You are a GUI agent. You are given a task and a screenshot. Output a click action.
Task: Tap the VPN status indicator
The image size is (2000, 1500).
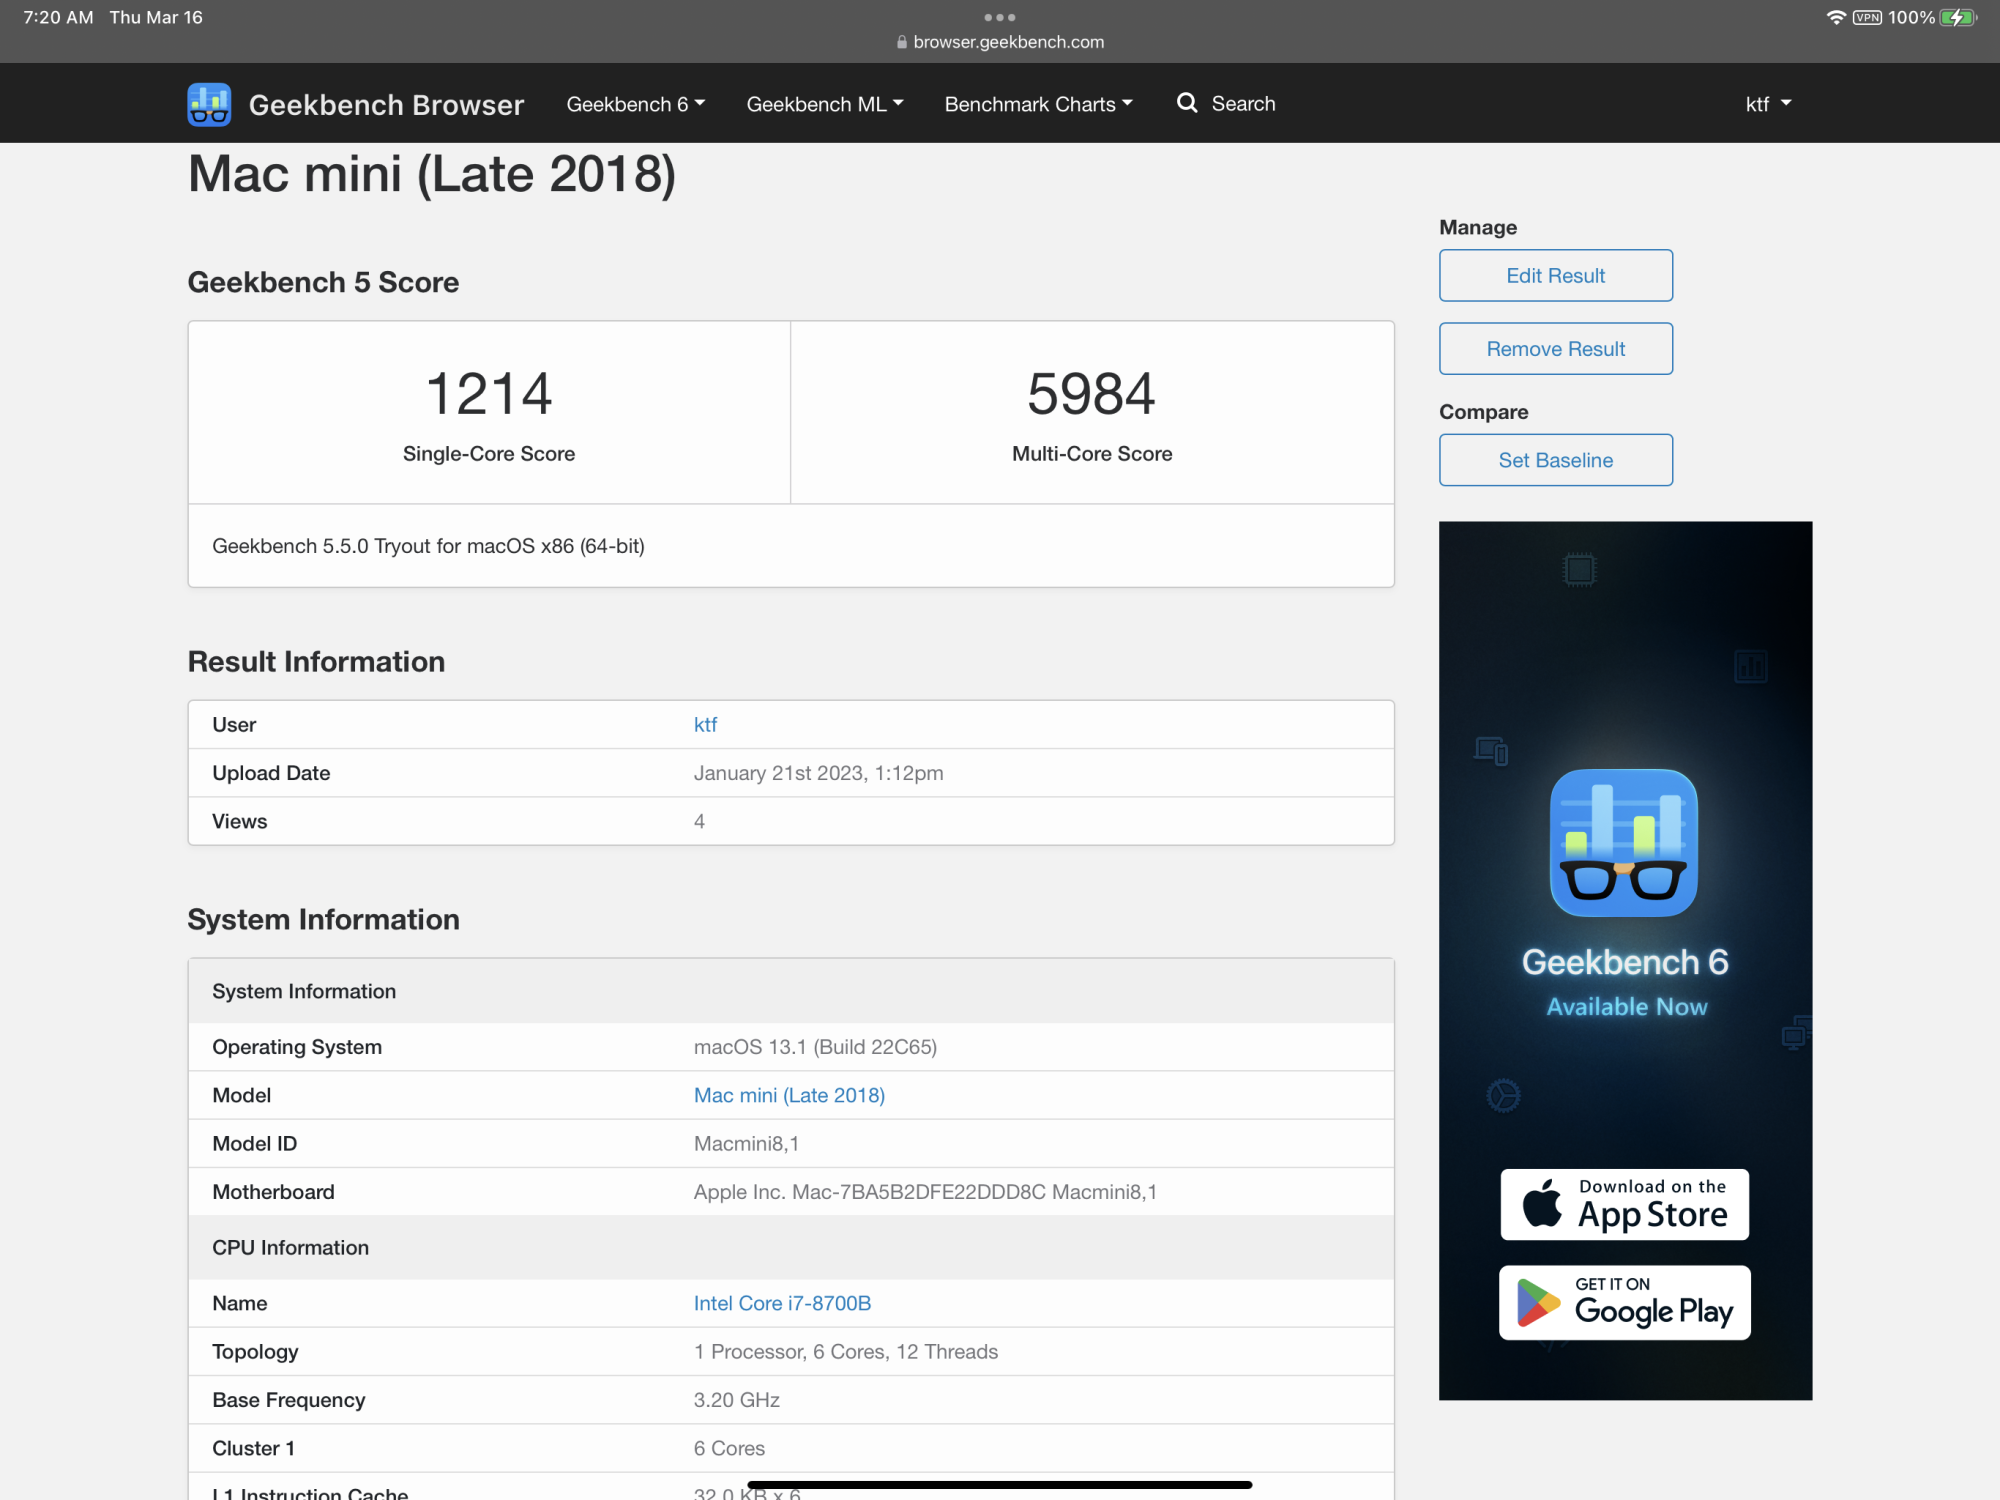point(1867,17)
